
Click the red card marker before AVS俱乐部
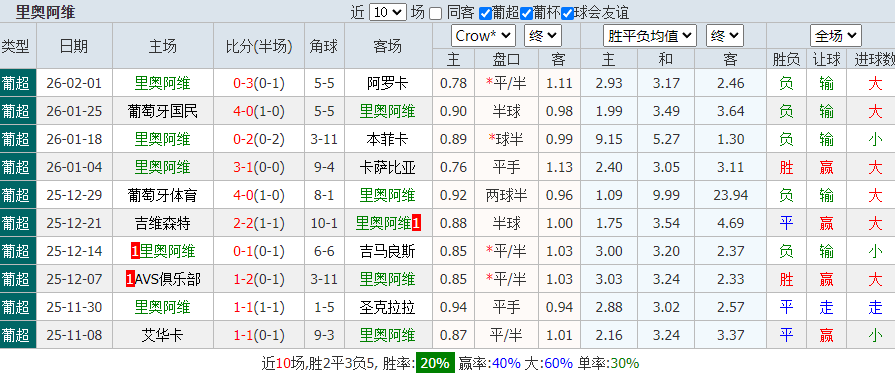pos(130,279)
